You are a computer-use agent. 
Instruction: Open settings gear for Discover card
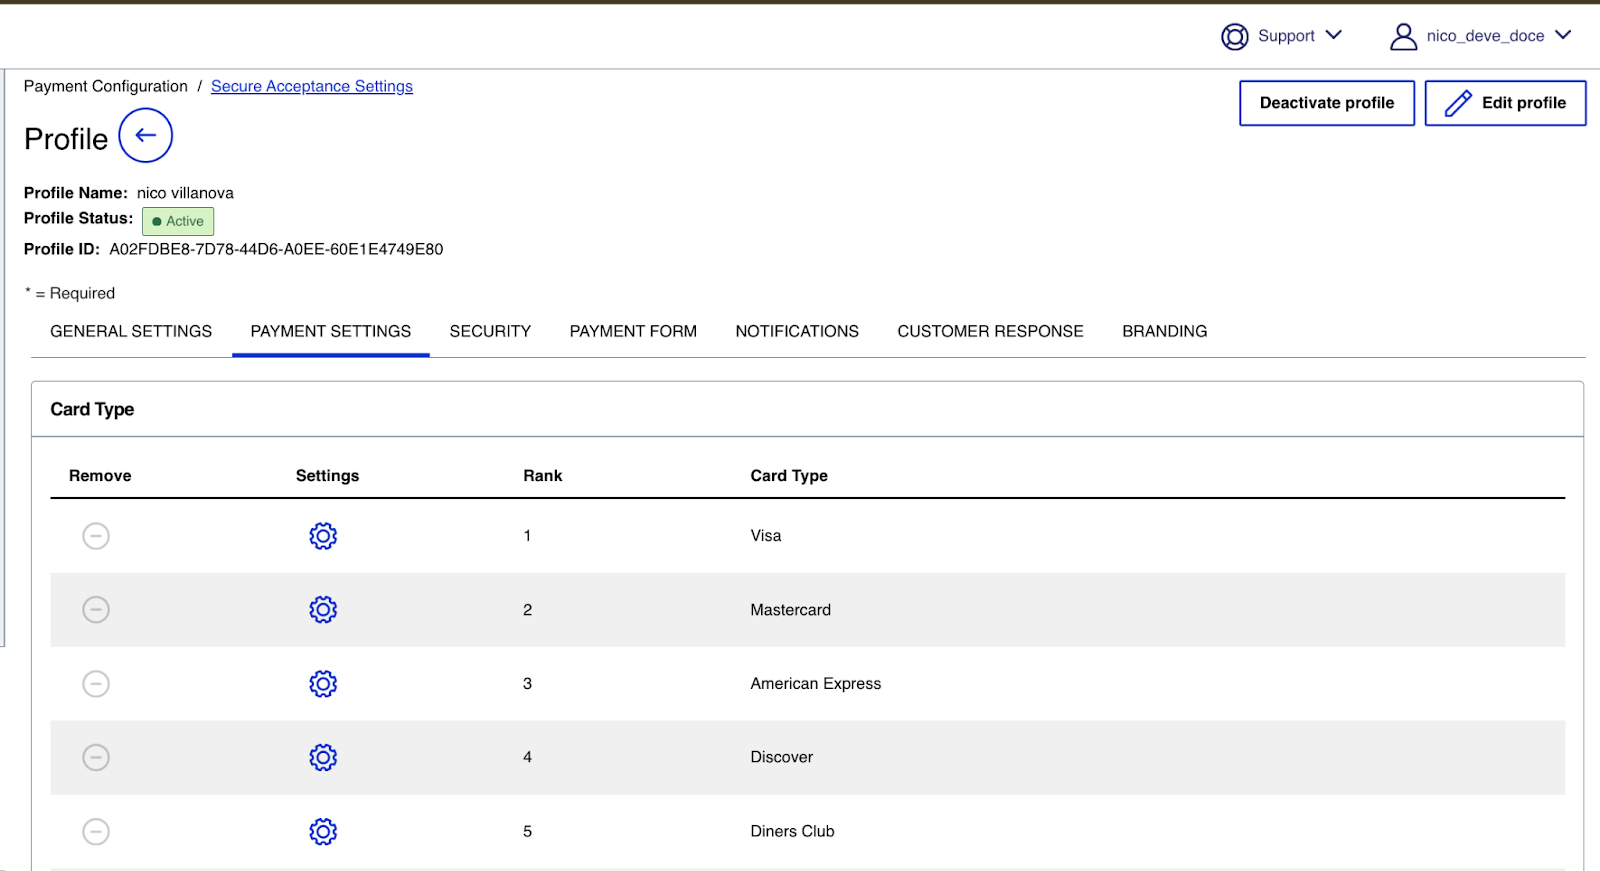(323, 758)
